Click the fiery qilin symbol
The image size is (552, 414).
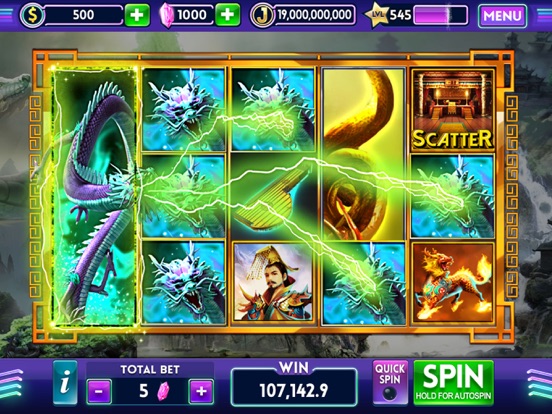tap(452, 282)
